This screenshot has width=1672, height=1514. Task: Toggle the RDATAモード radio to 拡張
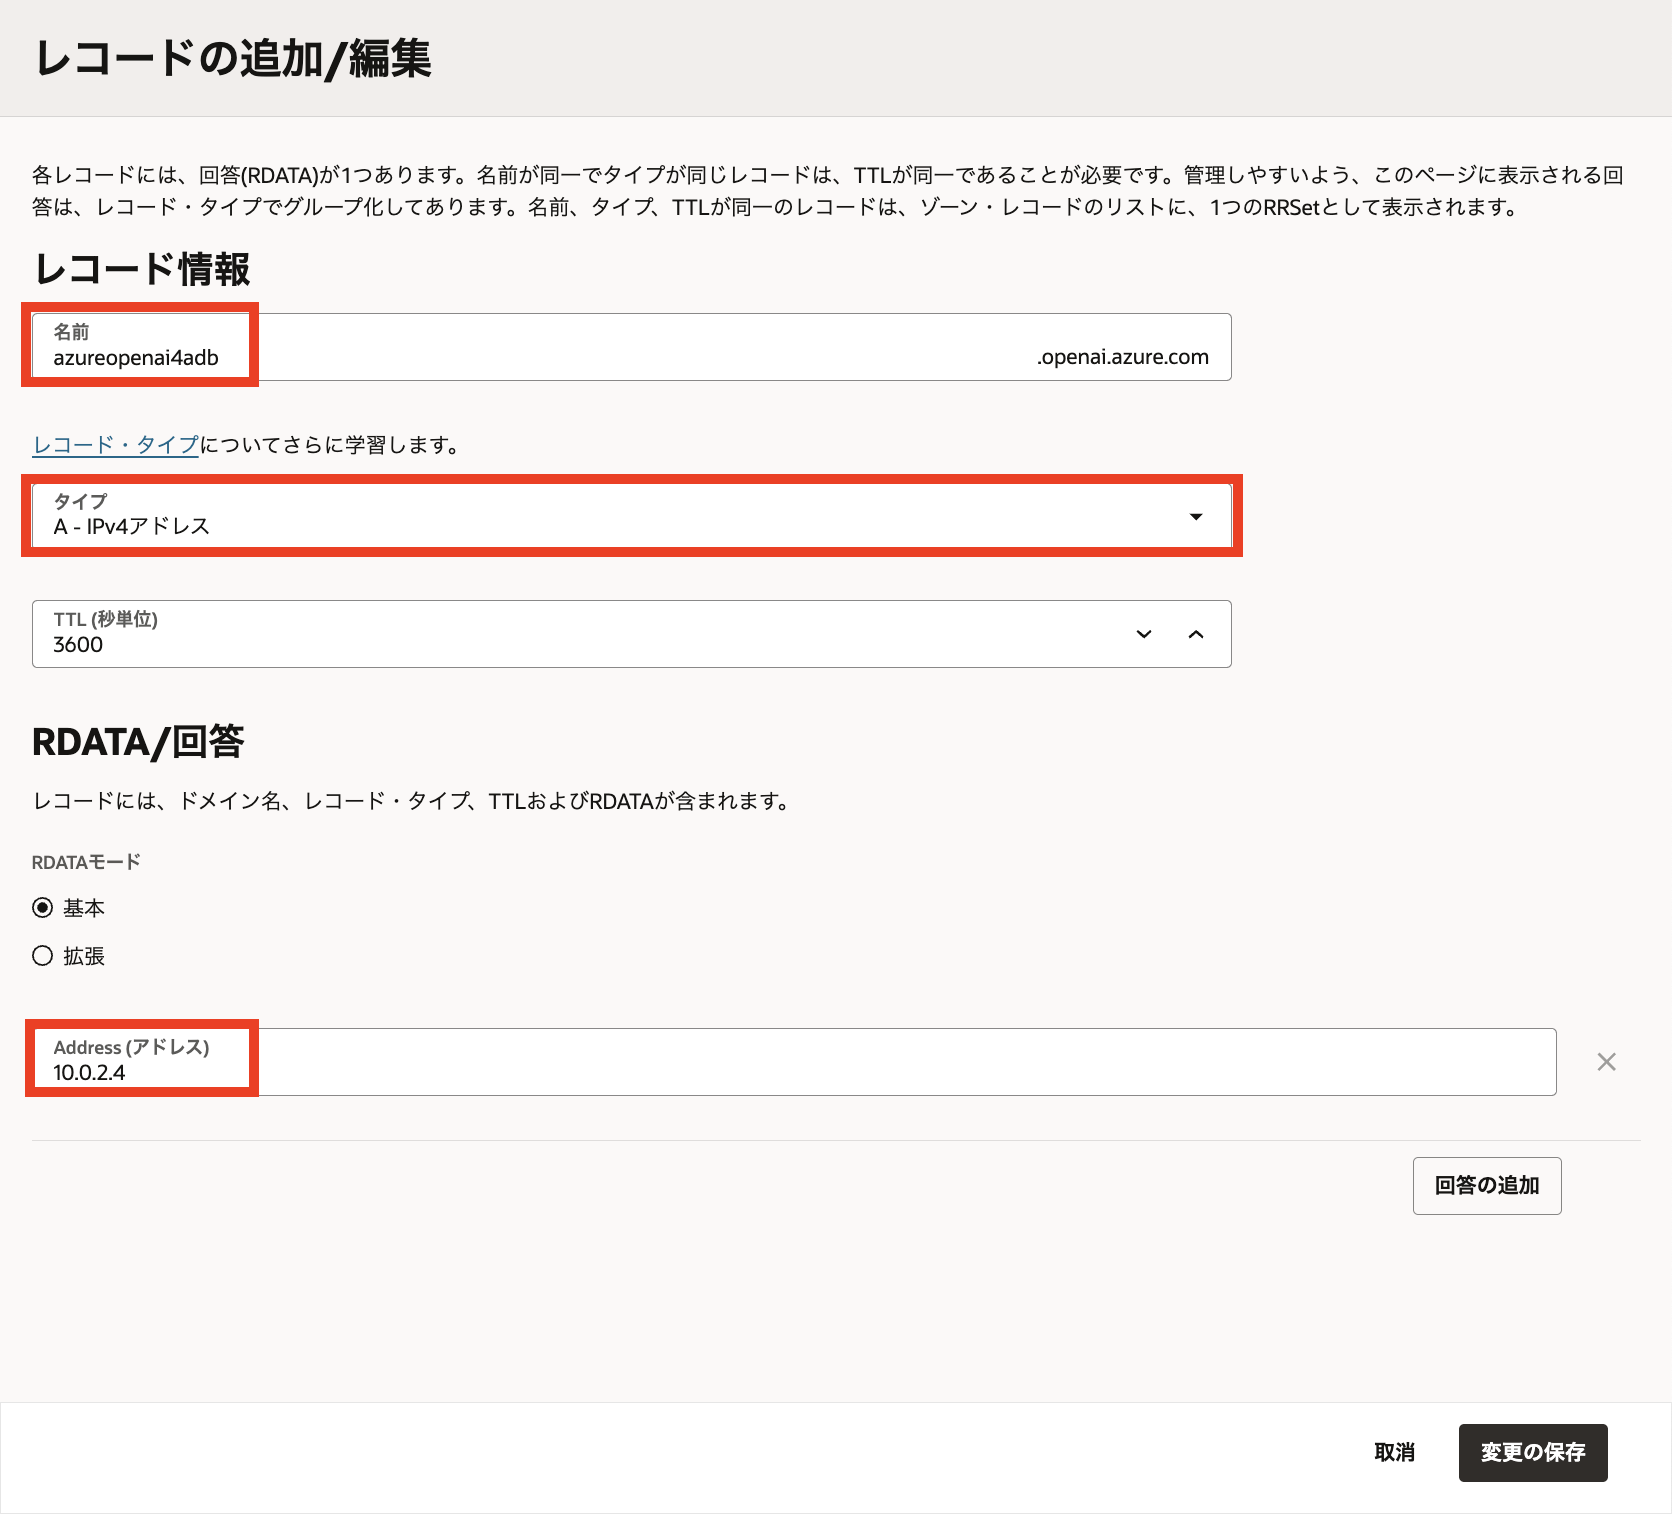(x=42, y=956)
